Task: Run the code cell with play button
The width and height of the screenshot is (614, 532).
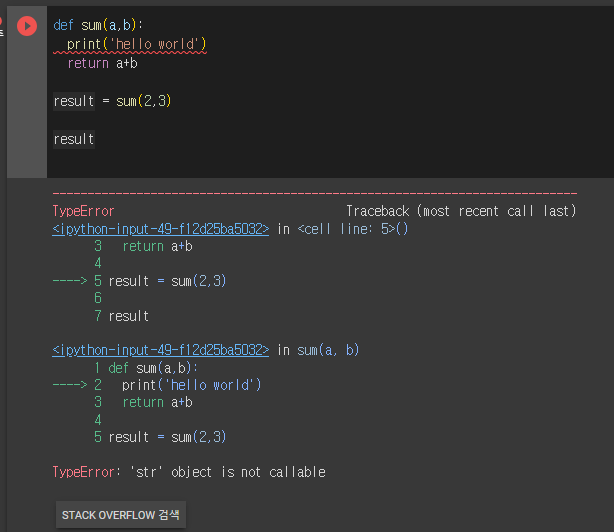Action: (27, 26)
